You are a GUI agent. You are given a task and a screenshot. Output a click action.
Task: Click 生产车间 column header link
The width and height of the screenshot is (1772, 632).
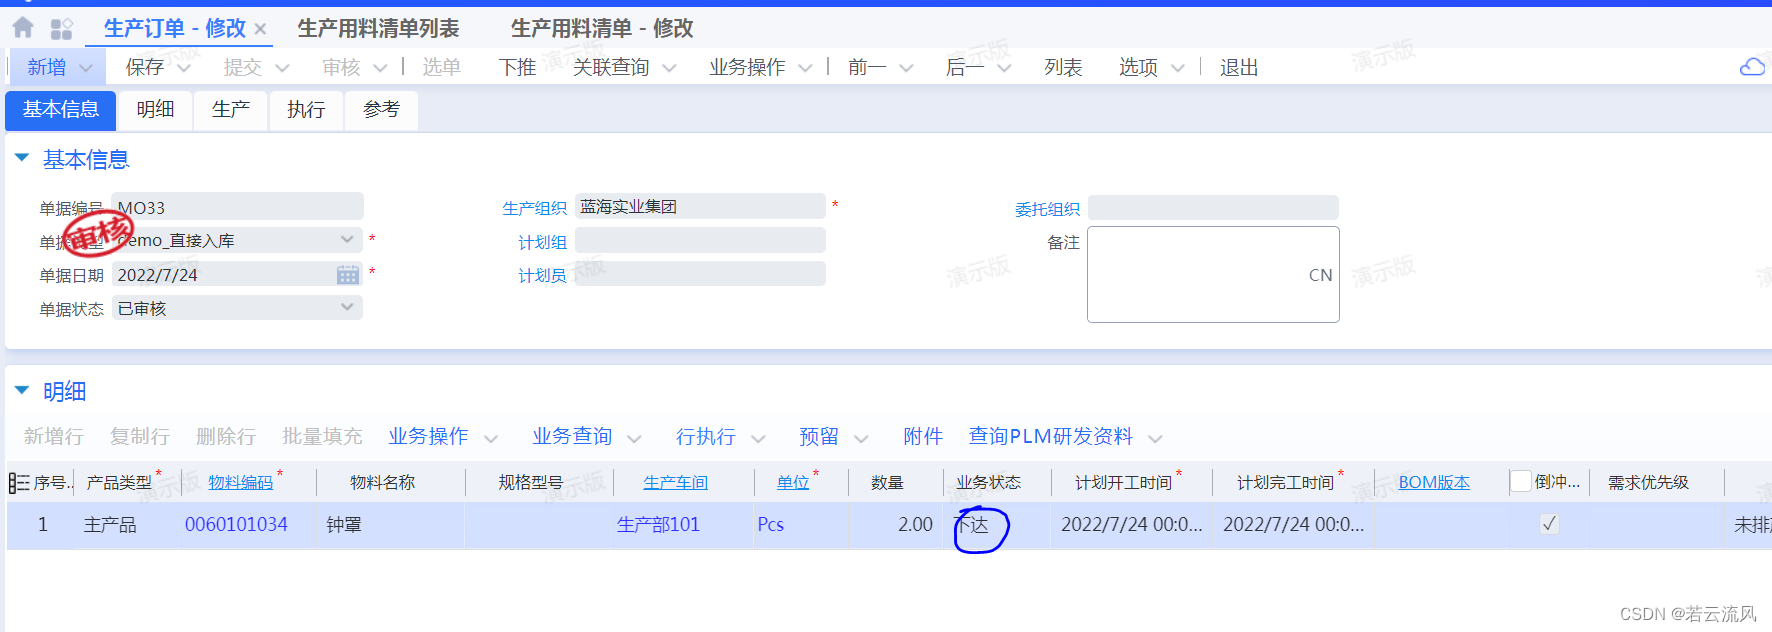[675, 483]
